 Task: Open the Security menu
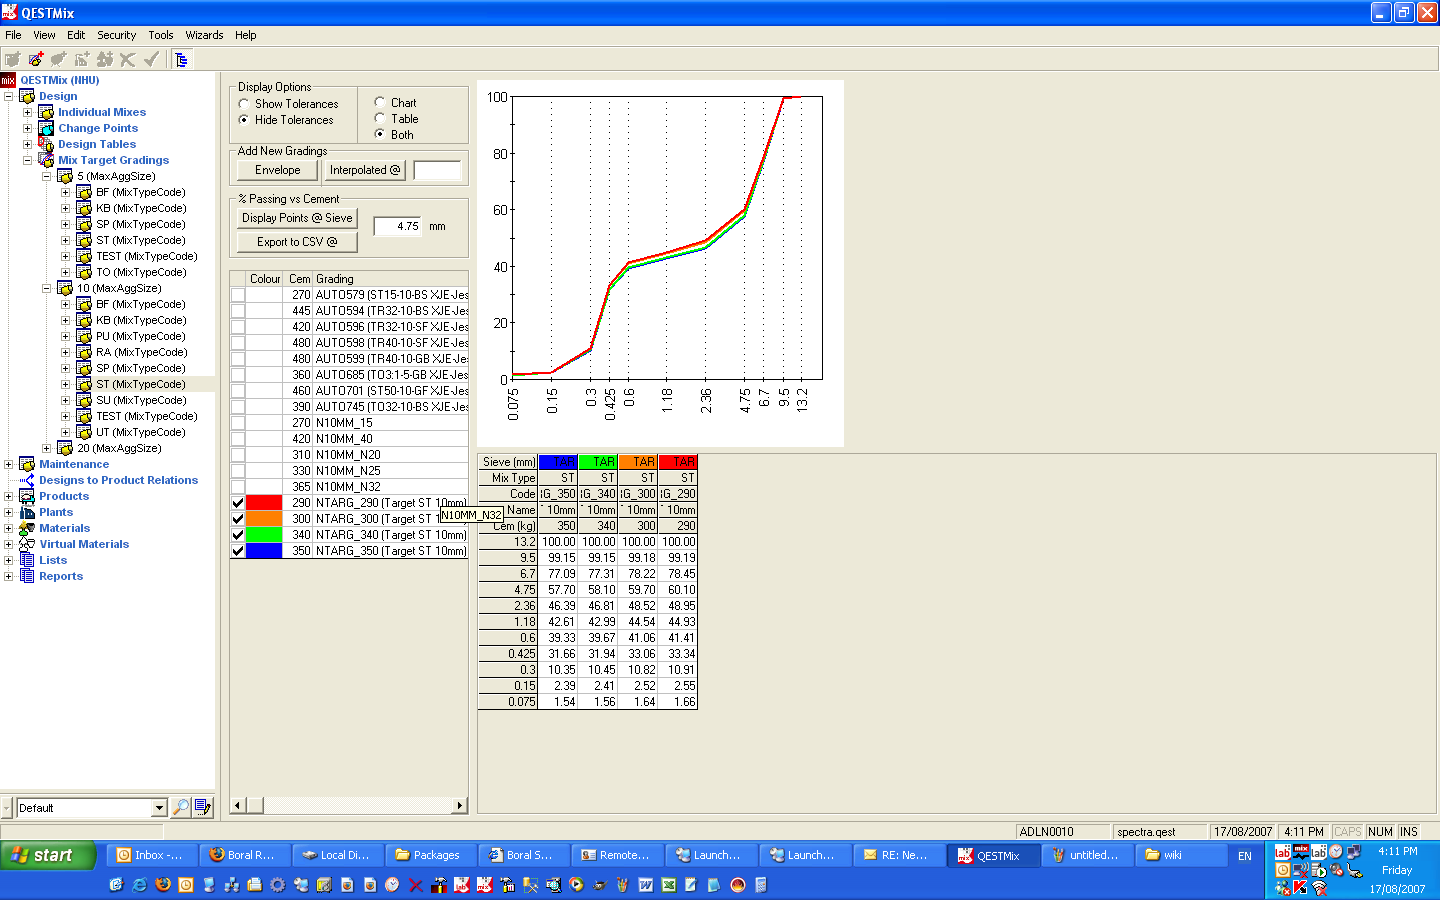point(116,35)
